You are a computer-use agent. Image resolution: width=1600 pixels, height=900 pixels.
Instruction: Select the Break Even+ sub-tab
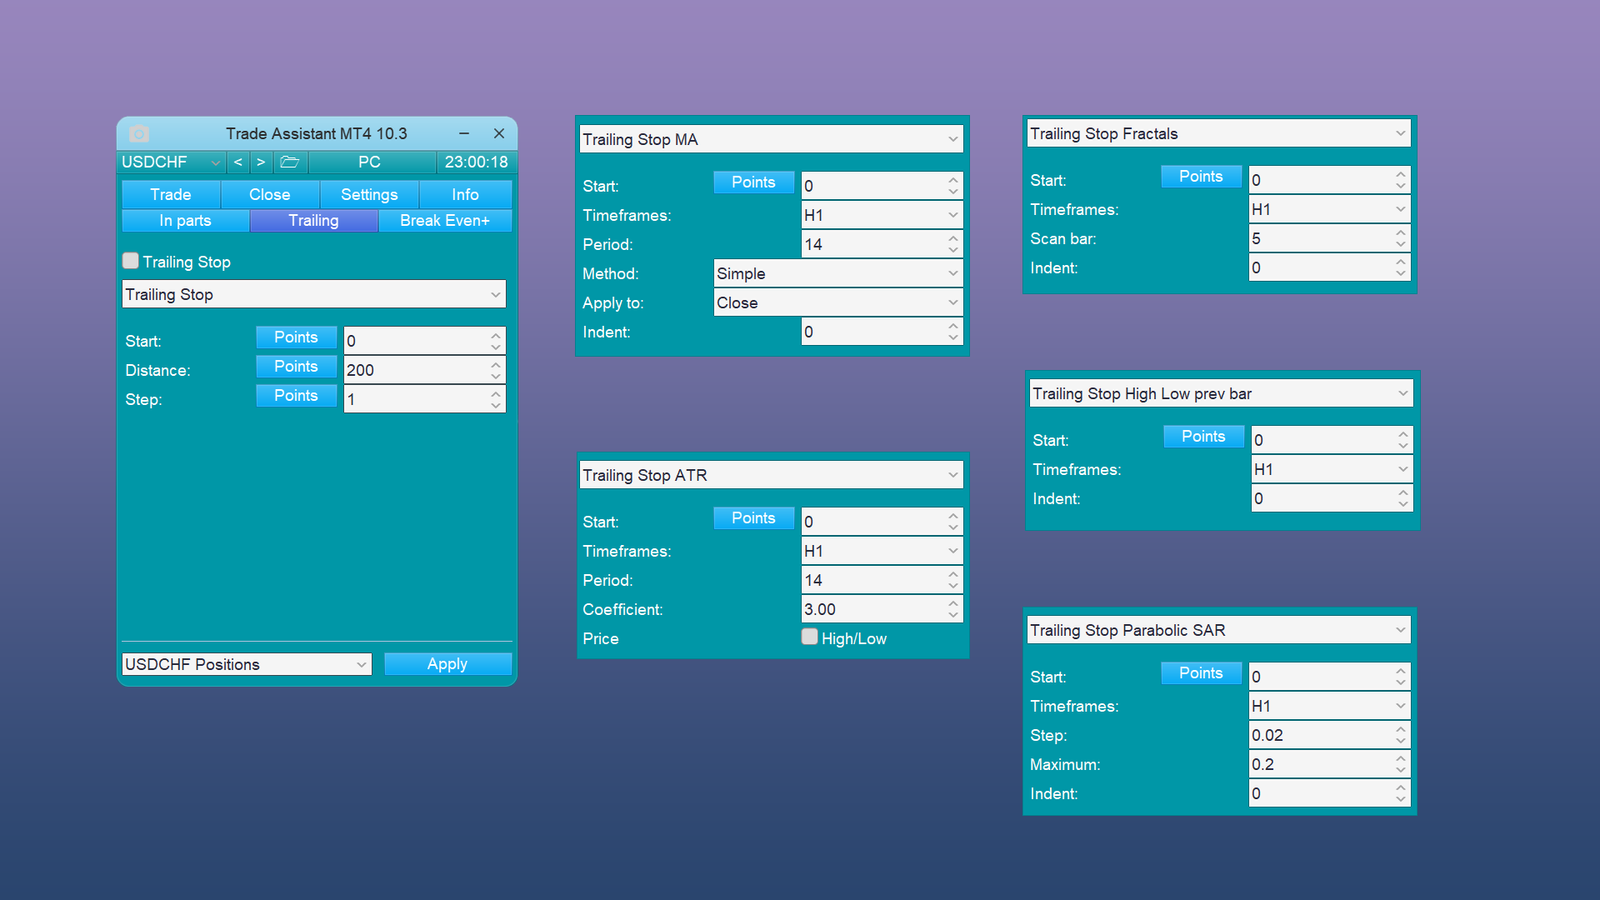coord(445,220)
